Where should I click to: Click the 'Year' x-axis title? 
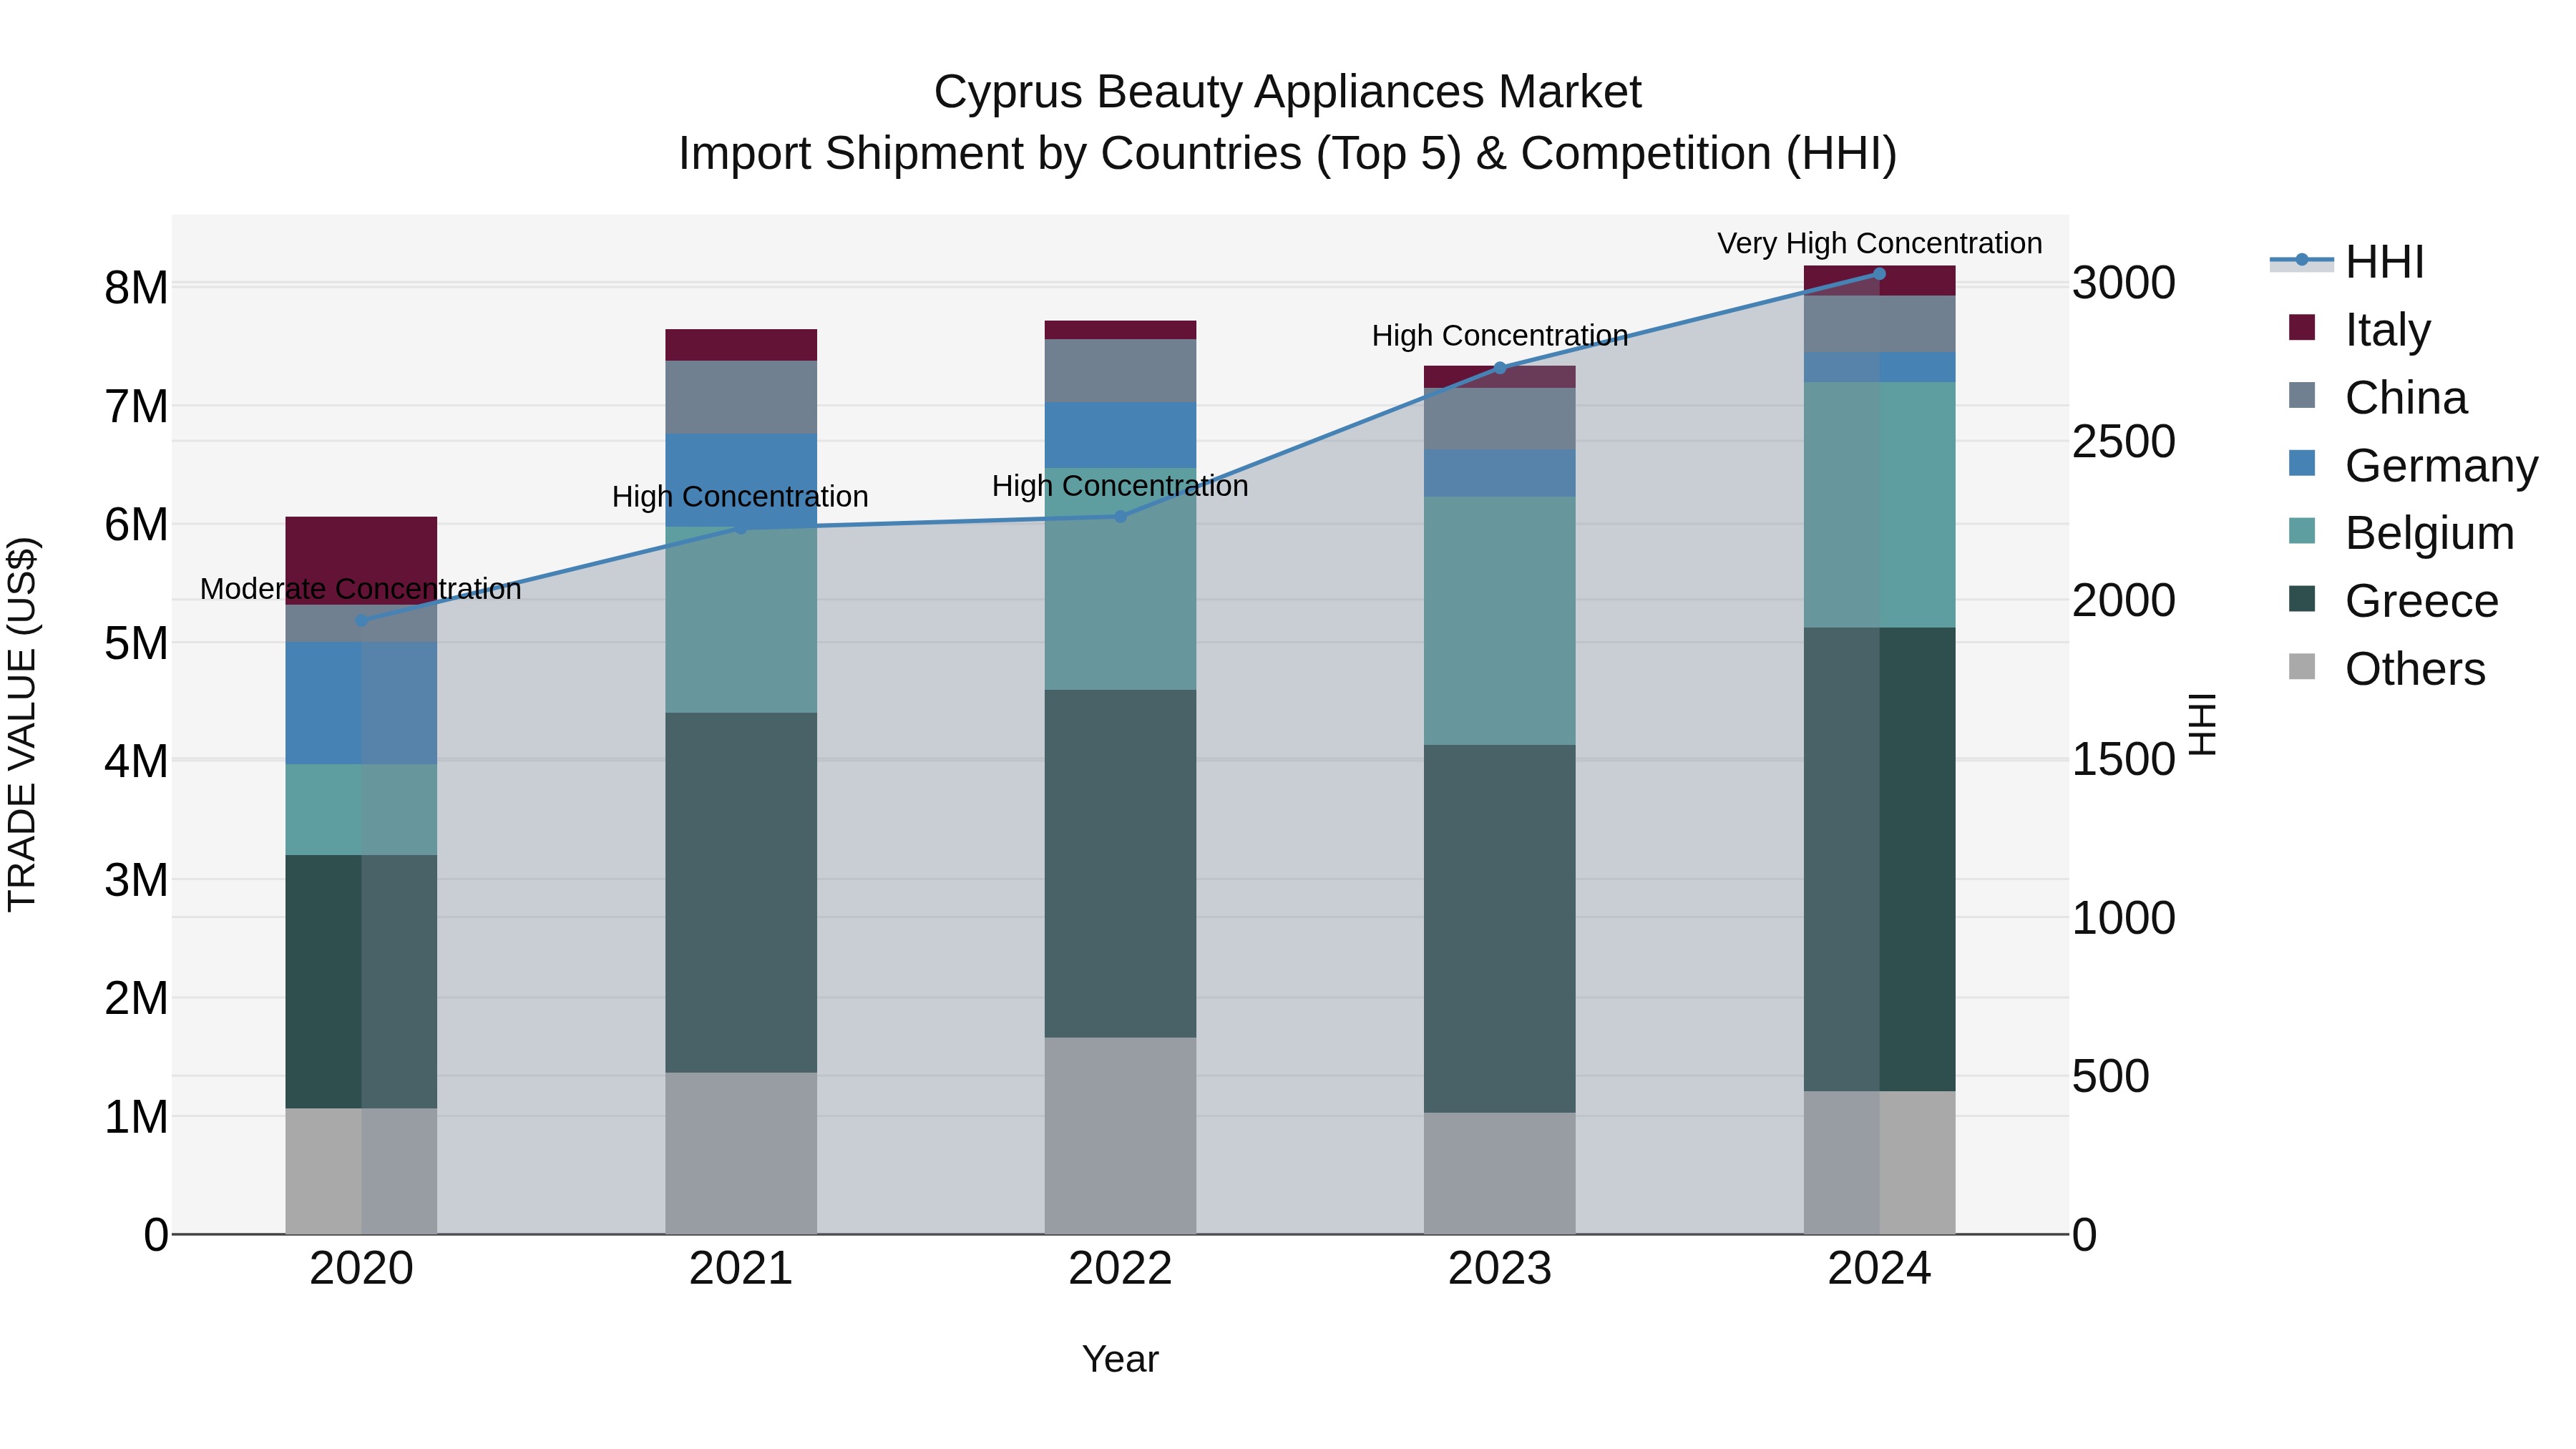click(1120, 1359)
